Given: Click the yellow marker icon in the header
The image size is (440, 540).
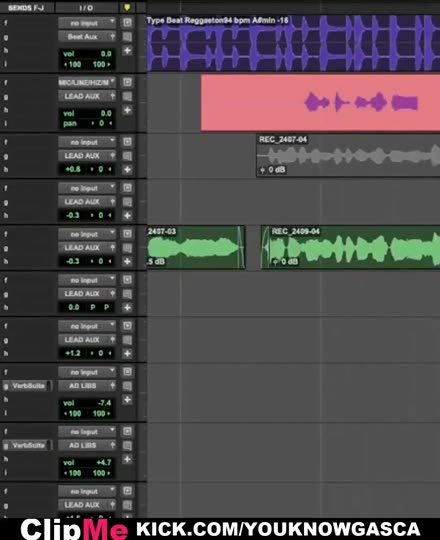Looking at the screenshot, I should (127, 7).
